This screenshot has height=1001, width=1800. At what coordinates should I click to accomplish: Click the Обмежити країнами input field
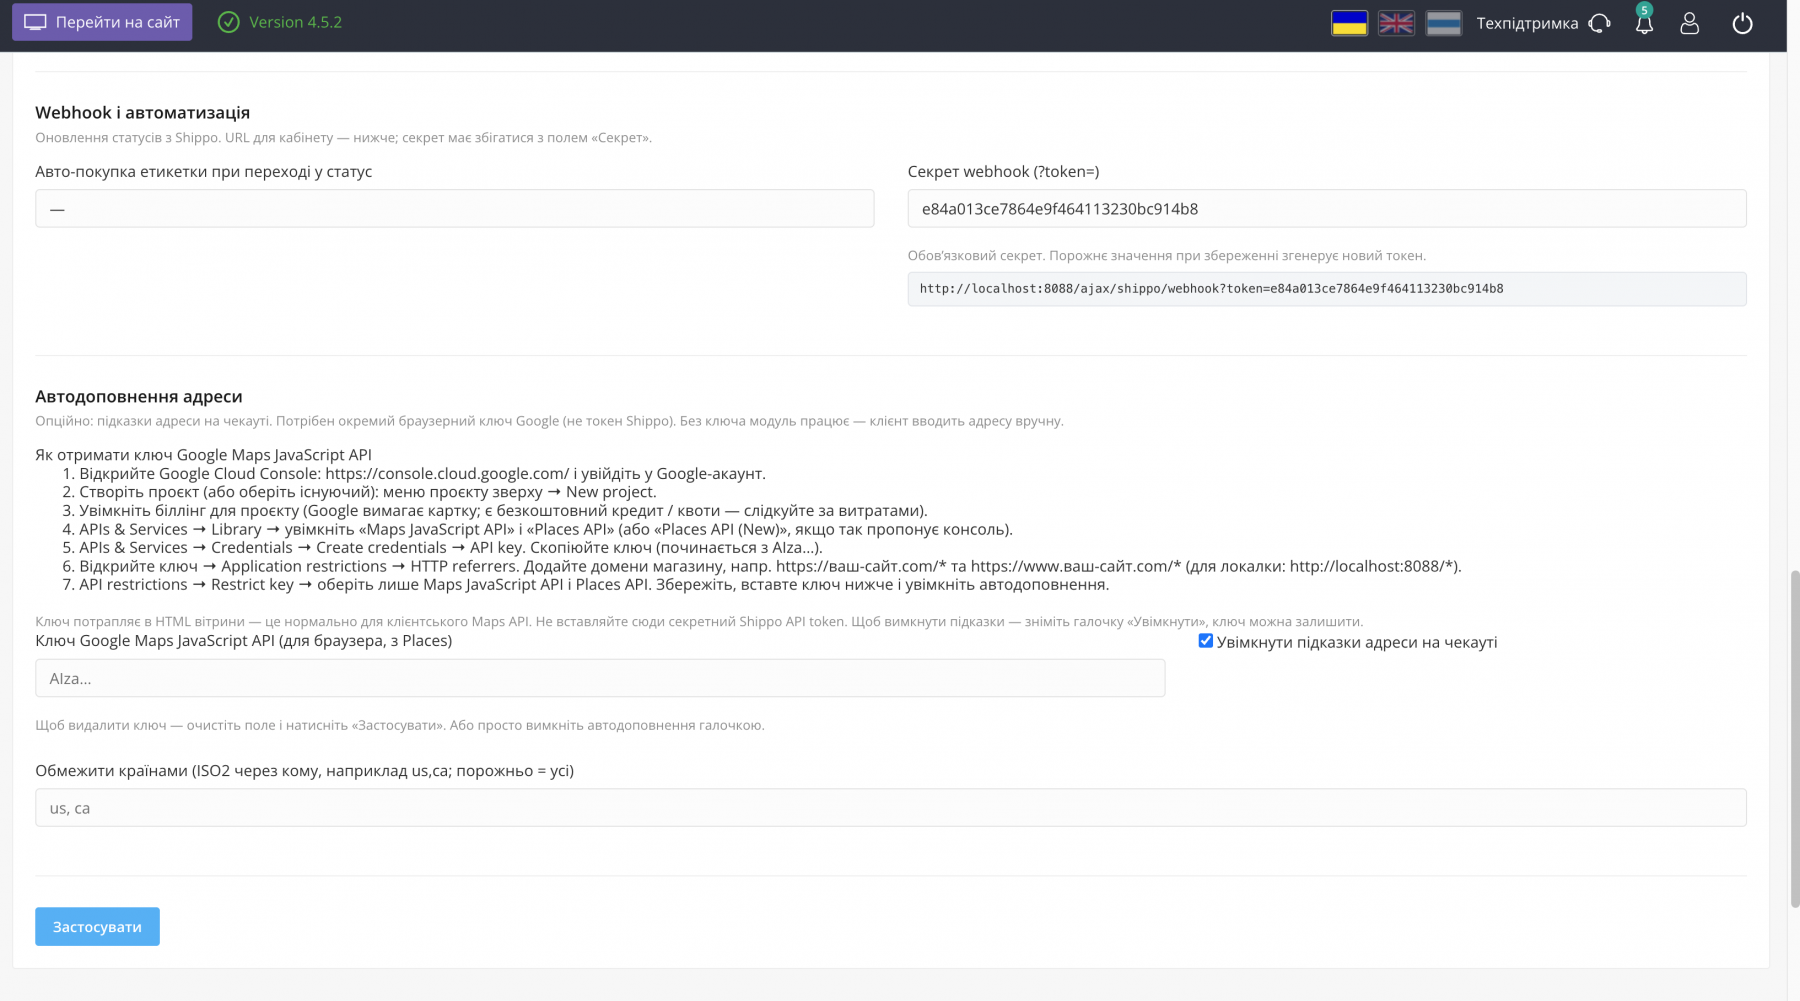(x=891, y=808)
